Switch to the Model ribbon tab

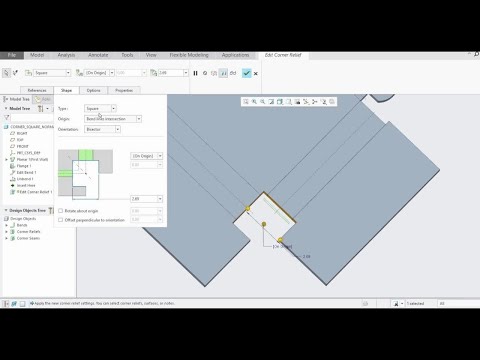point(37,55)
